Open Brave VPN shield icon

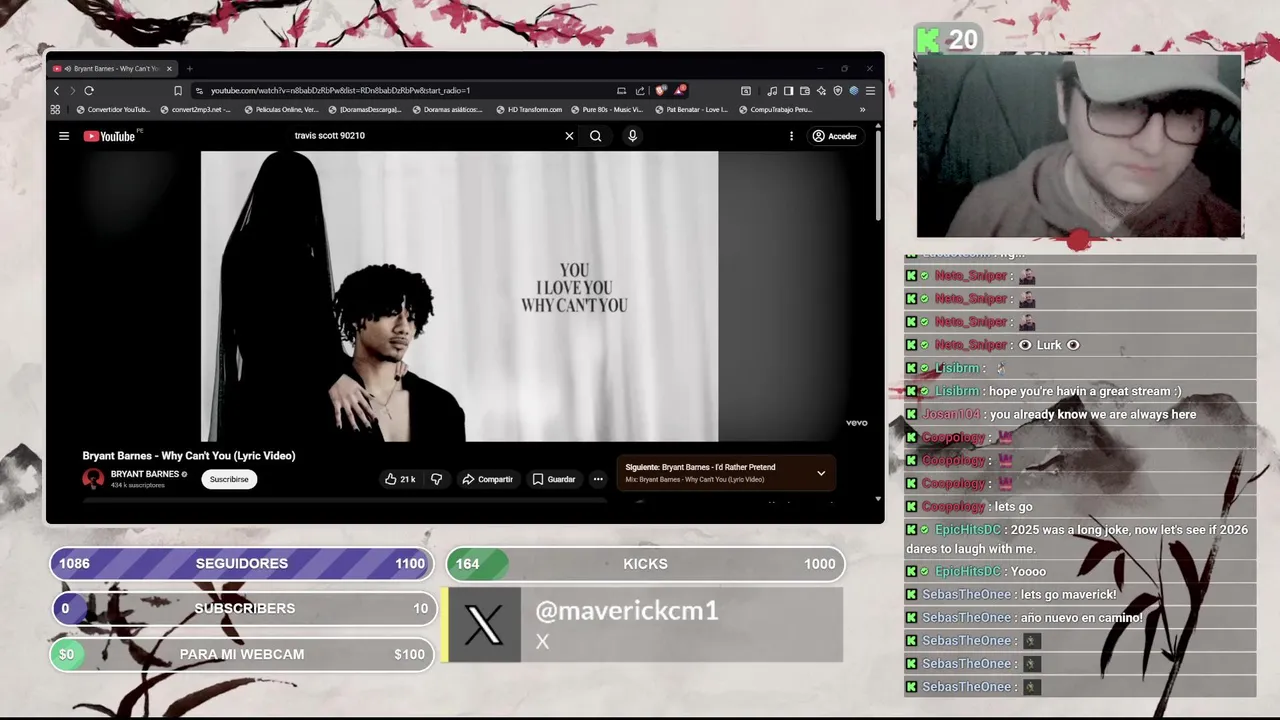tap(837, 90)
